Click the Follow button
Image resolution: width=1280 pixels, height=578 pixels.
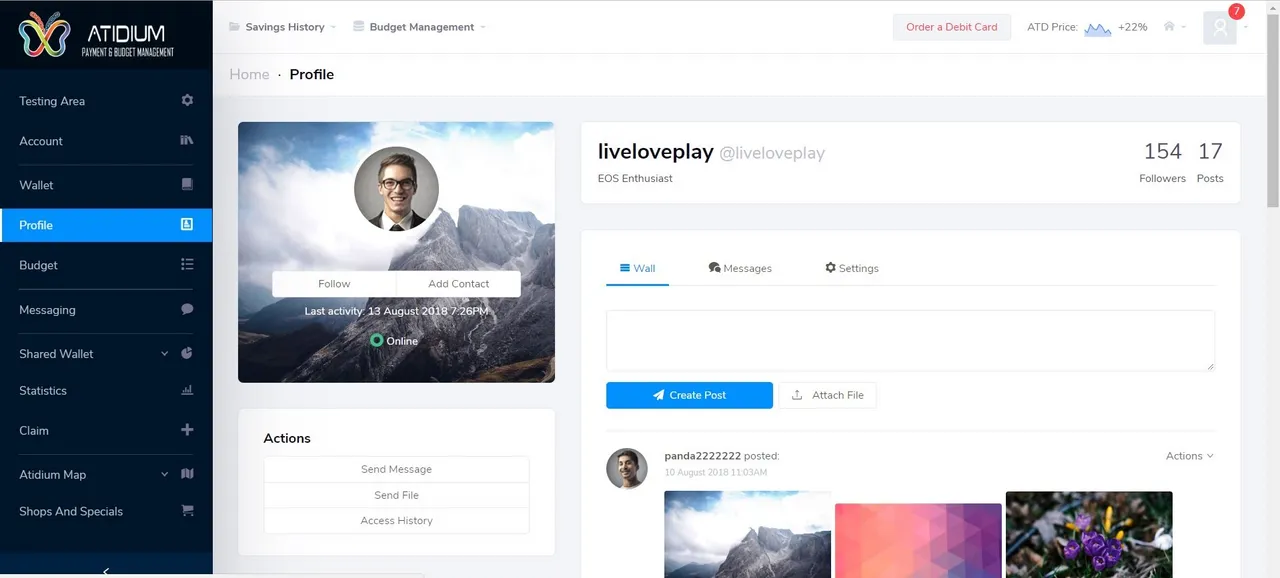tap(334, 284)
